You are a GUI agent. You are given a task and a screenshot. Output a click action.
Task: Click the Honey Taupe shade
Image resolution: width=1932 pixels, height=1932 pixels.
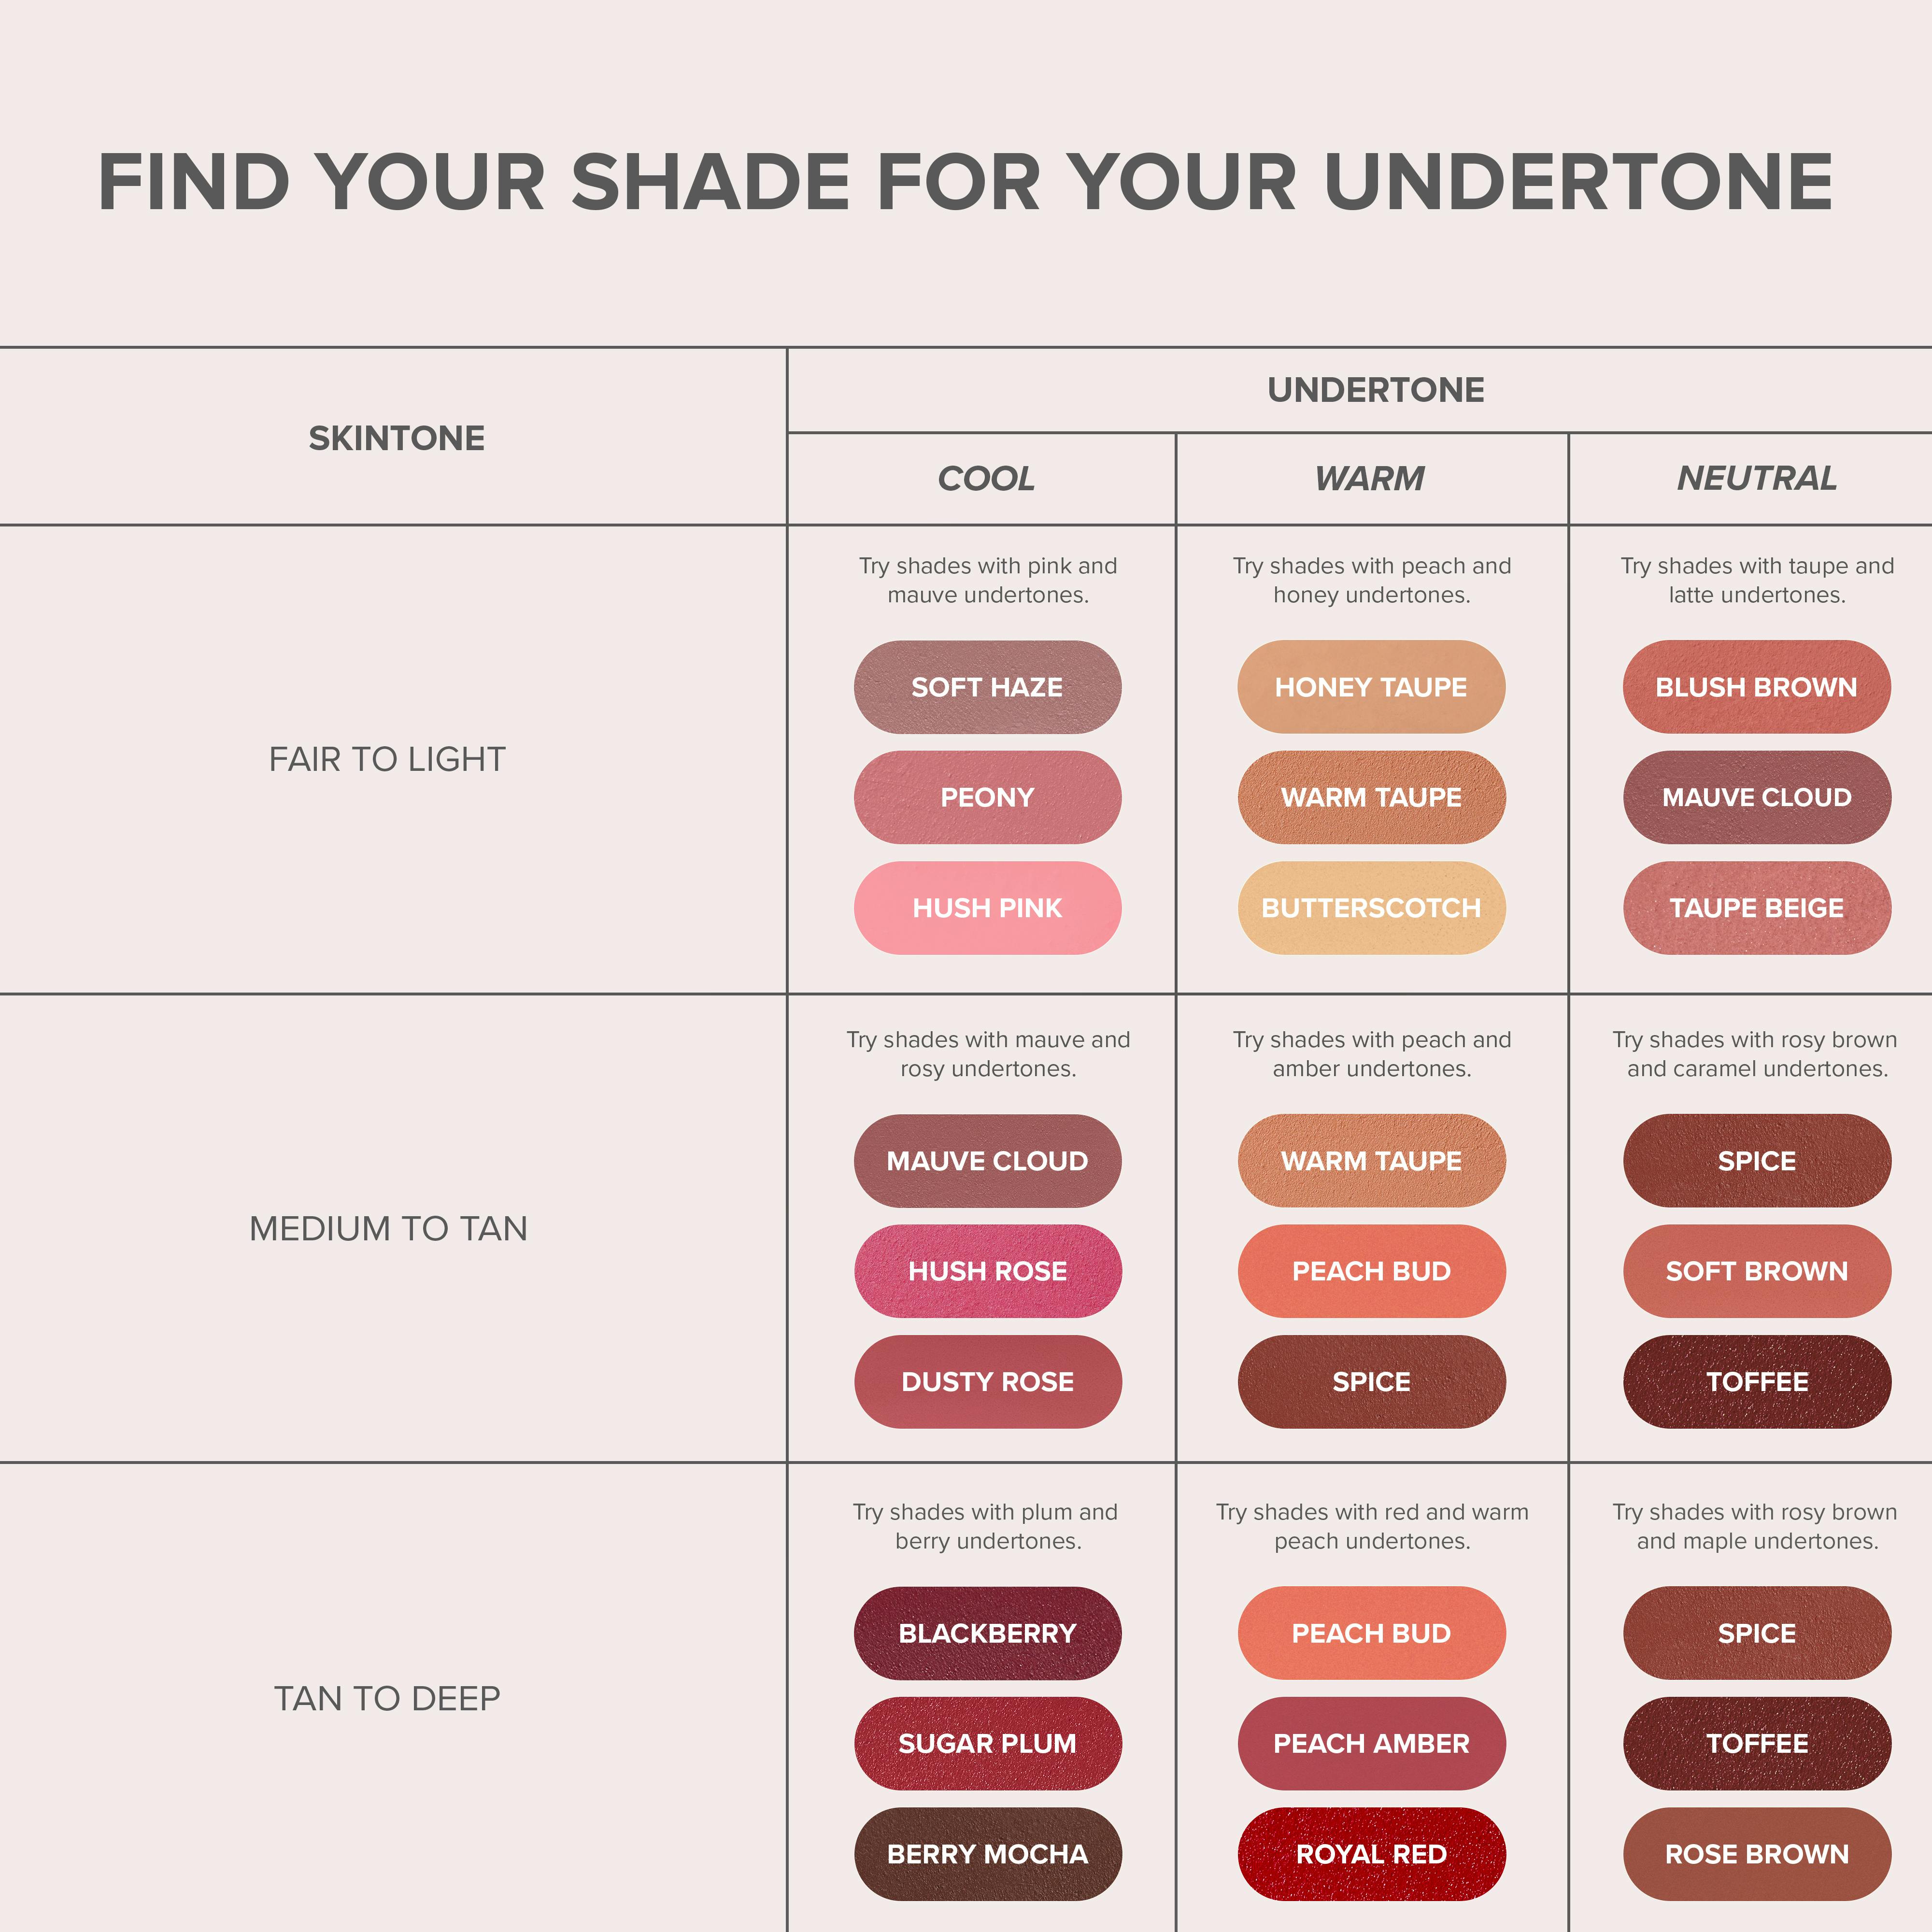click(x=1371, y=687)
